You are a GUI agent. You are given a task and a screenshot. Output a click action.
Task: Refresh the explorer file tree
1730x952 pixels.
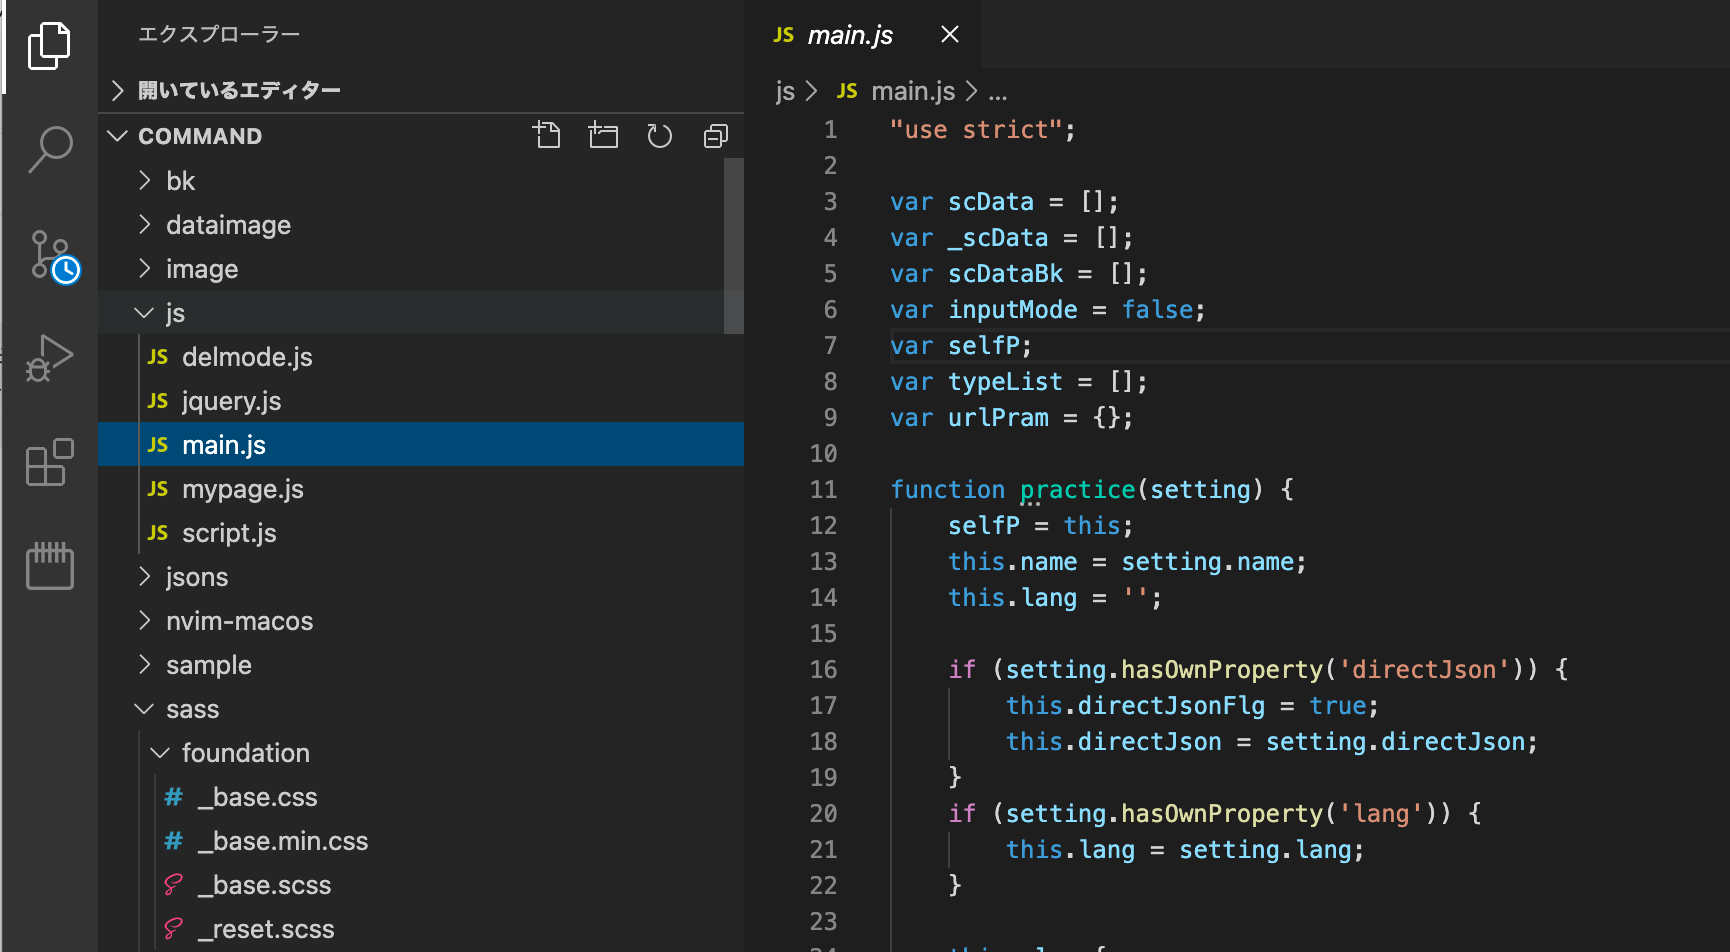pyautogui.click(x=659, y=135)
